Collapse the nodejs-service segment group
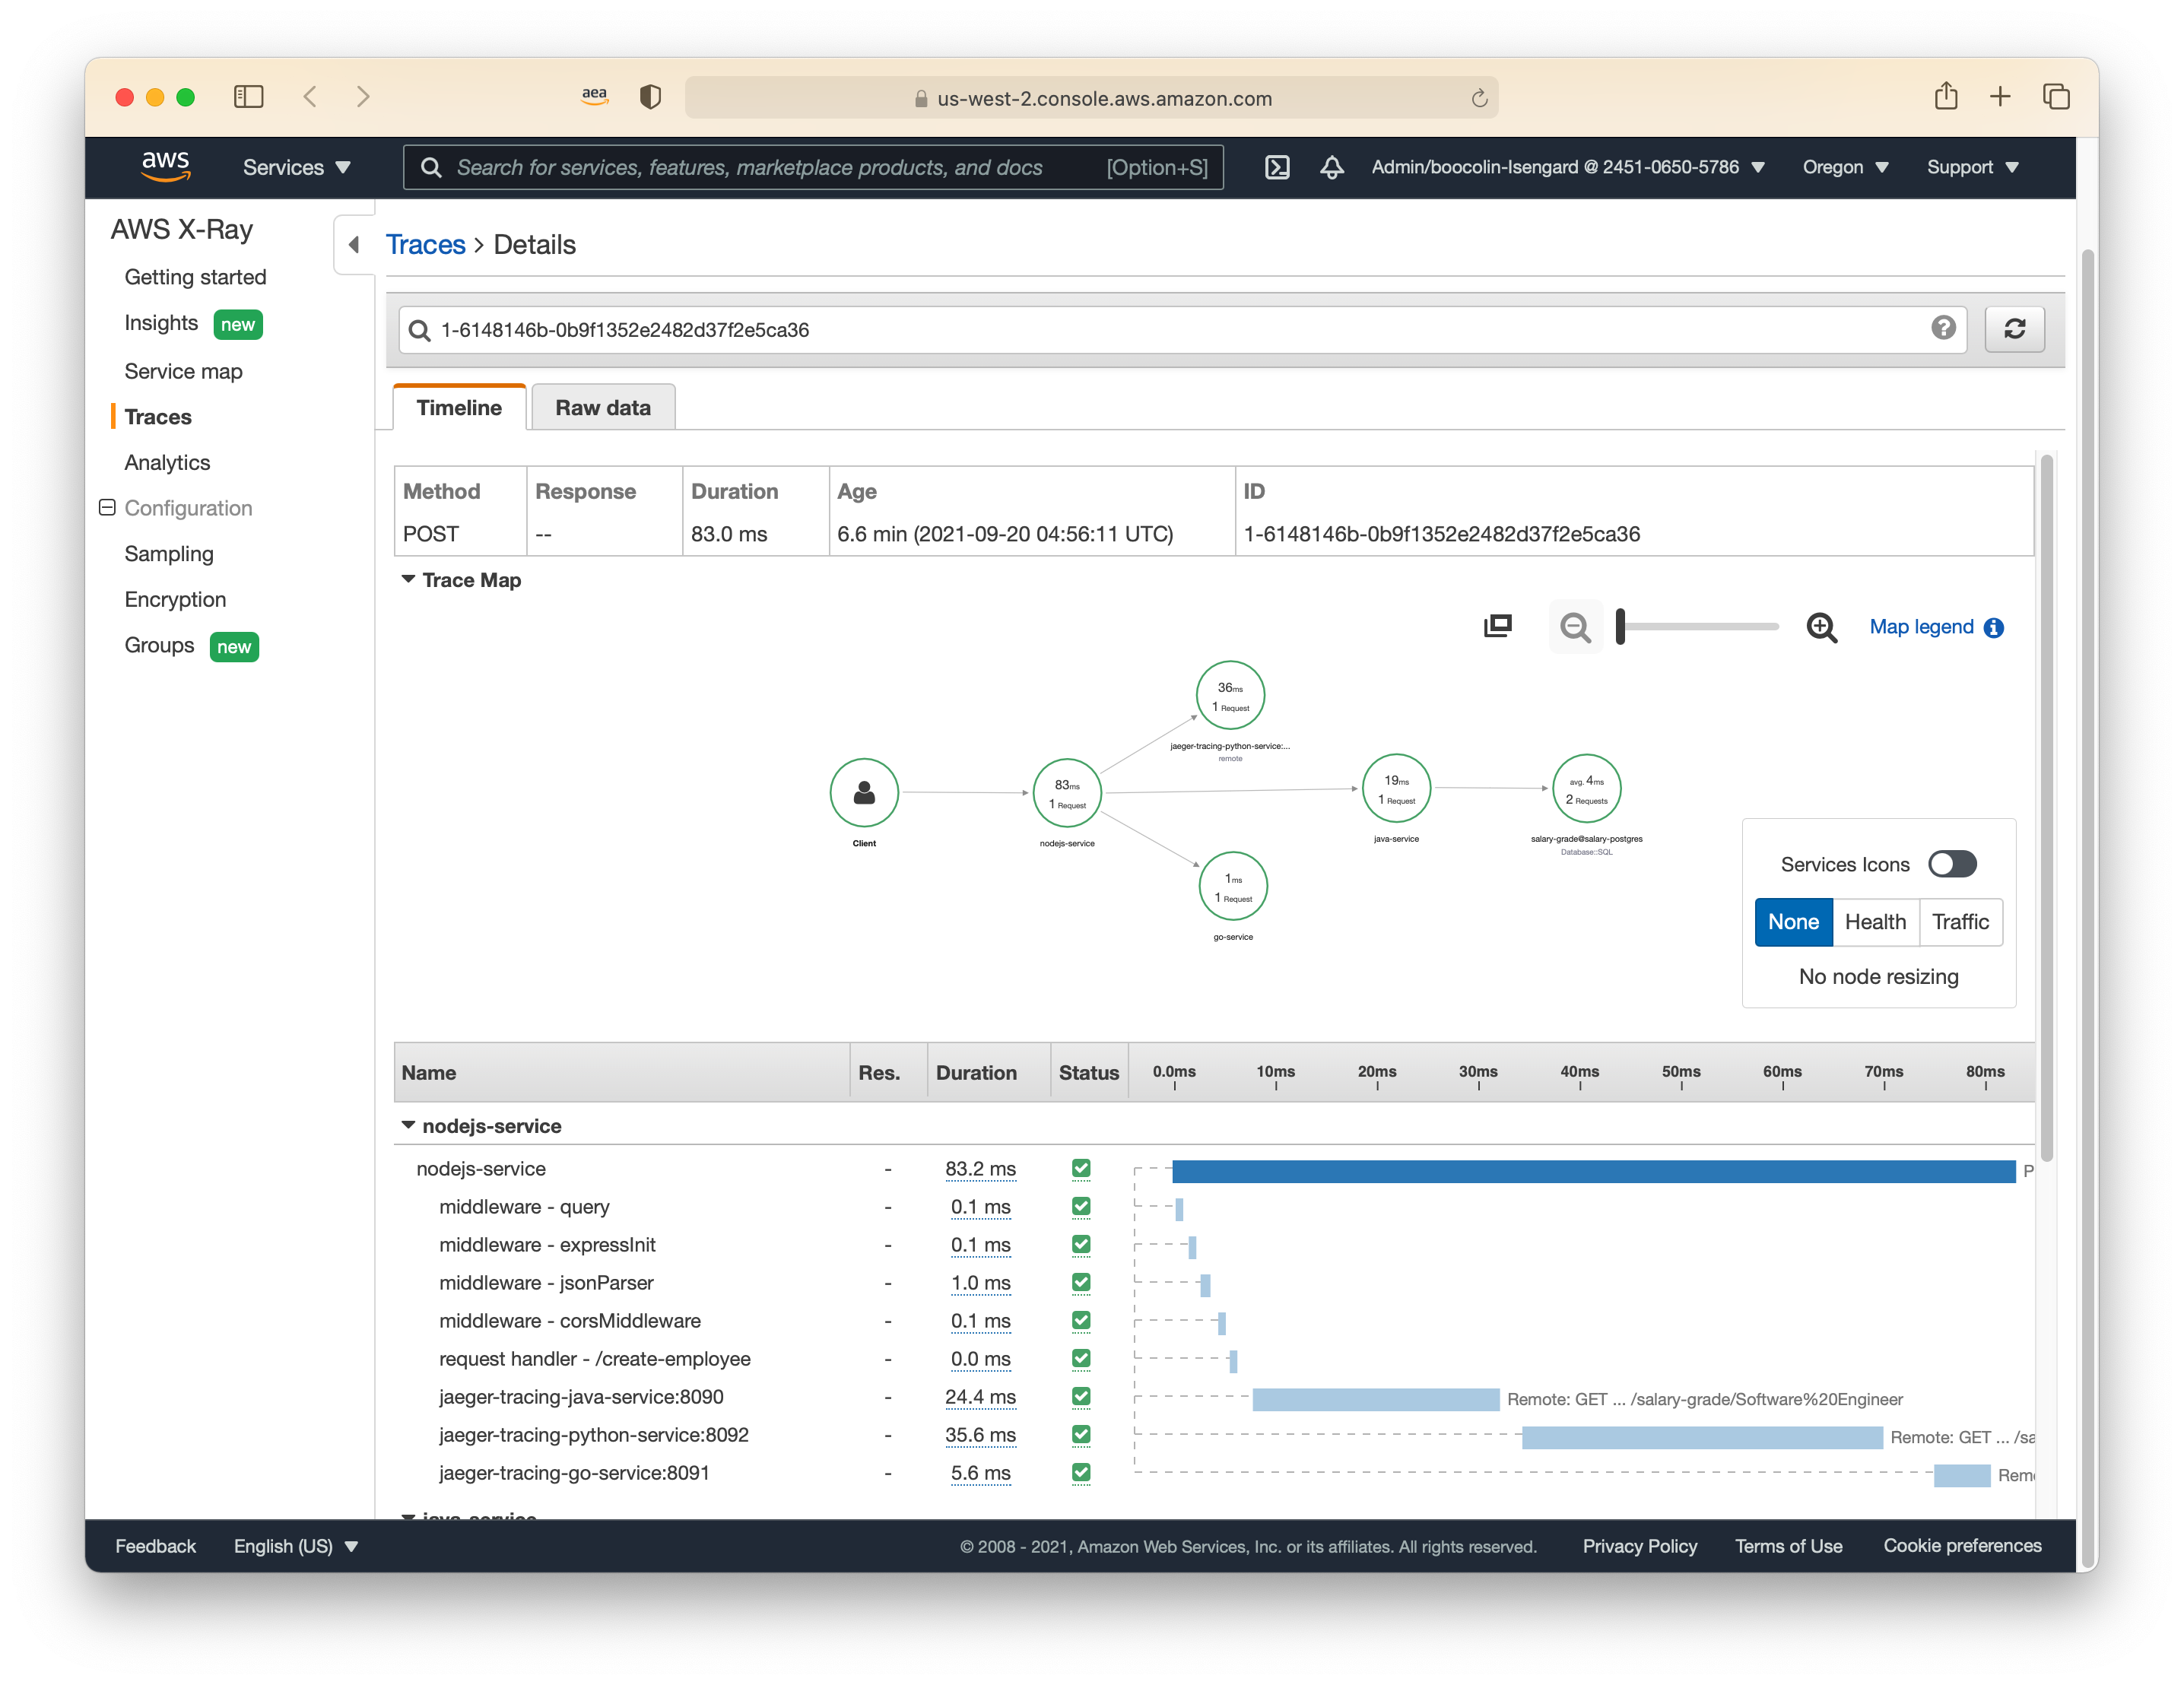 409,1125
